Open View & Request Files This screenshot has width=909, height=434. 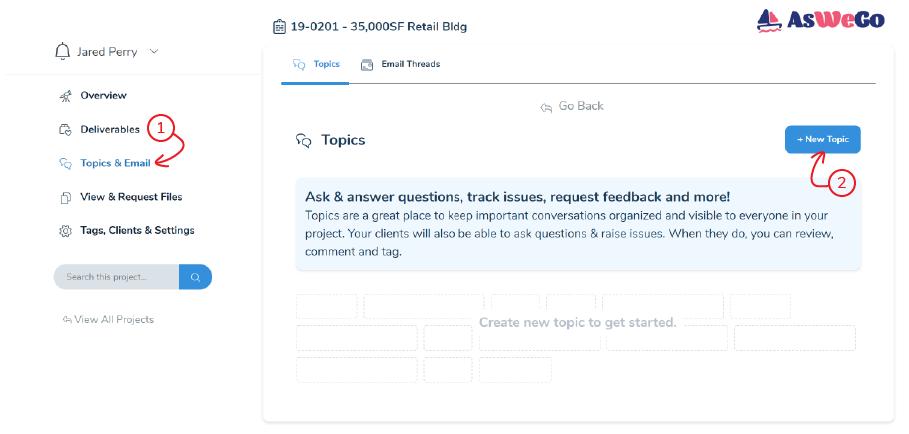pos(131,197)
